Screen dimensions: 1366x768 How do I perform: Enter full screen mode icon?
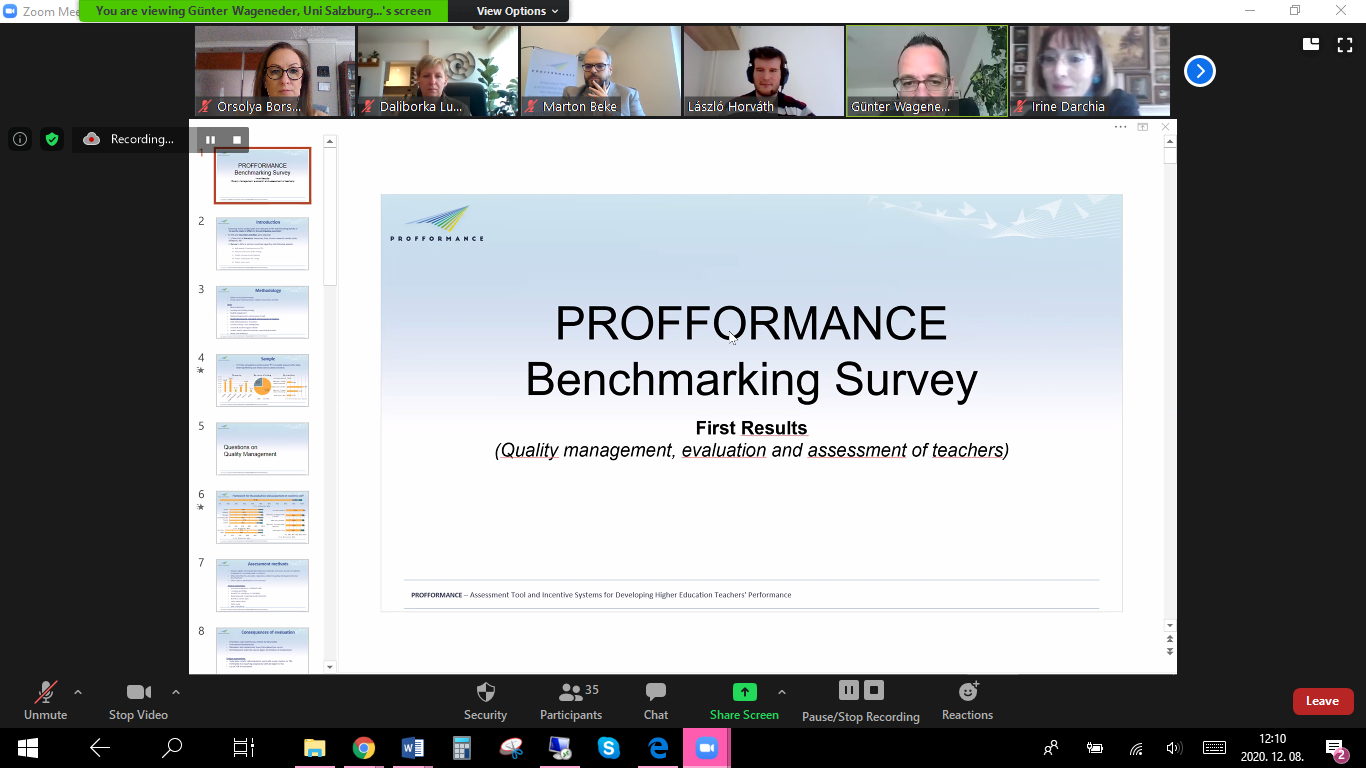(1345, 44)
